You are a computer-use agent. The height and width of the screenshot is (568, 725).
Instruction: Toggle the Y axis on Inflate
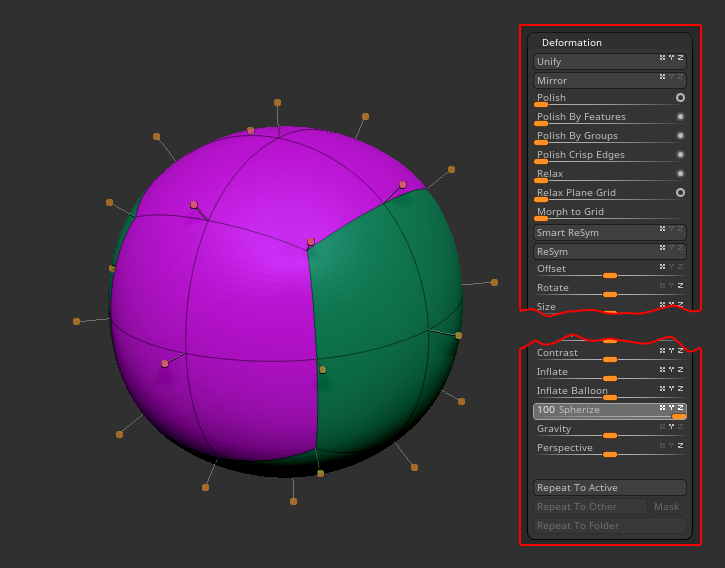[x=672, y=369]
